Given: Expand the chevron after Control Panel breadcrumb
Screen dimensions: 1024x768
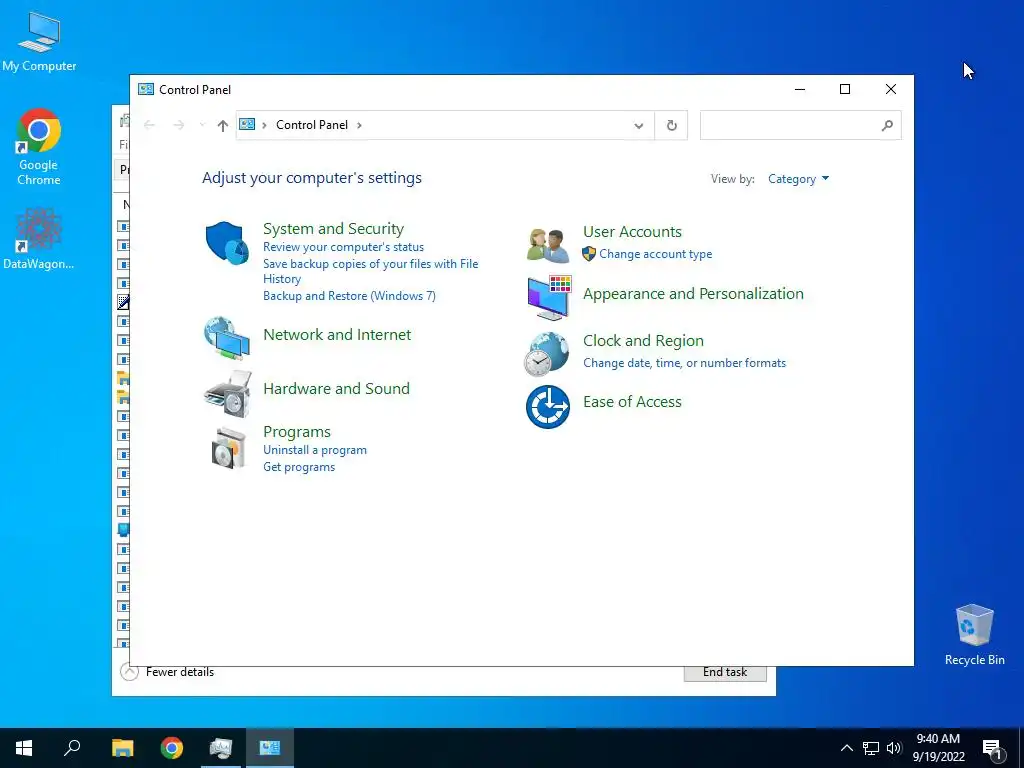Looking at the screenshot, I should click(x=359, y=125).
